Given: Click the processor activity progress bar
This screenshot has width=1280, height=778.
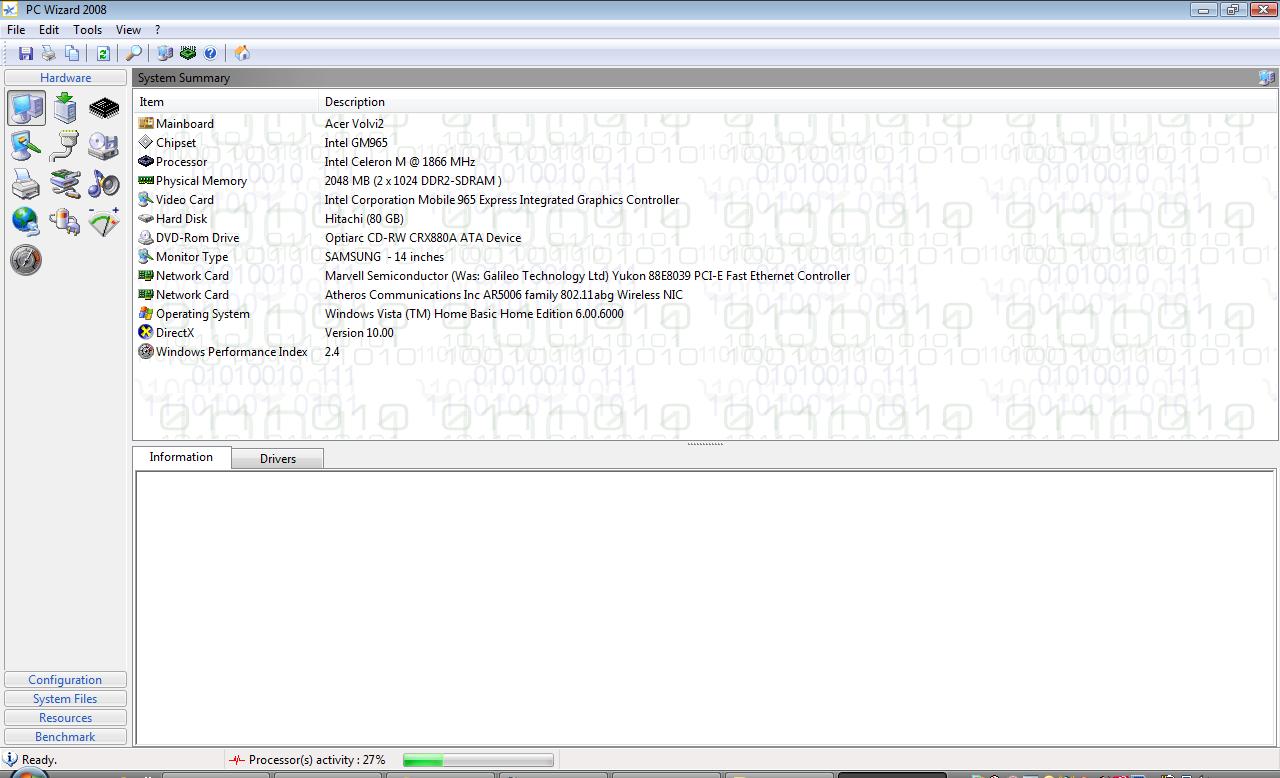Looking at the screenshot, I should 478,760.
